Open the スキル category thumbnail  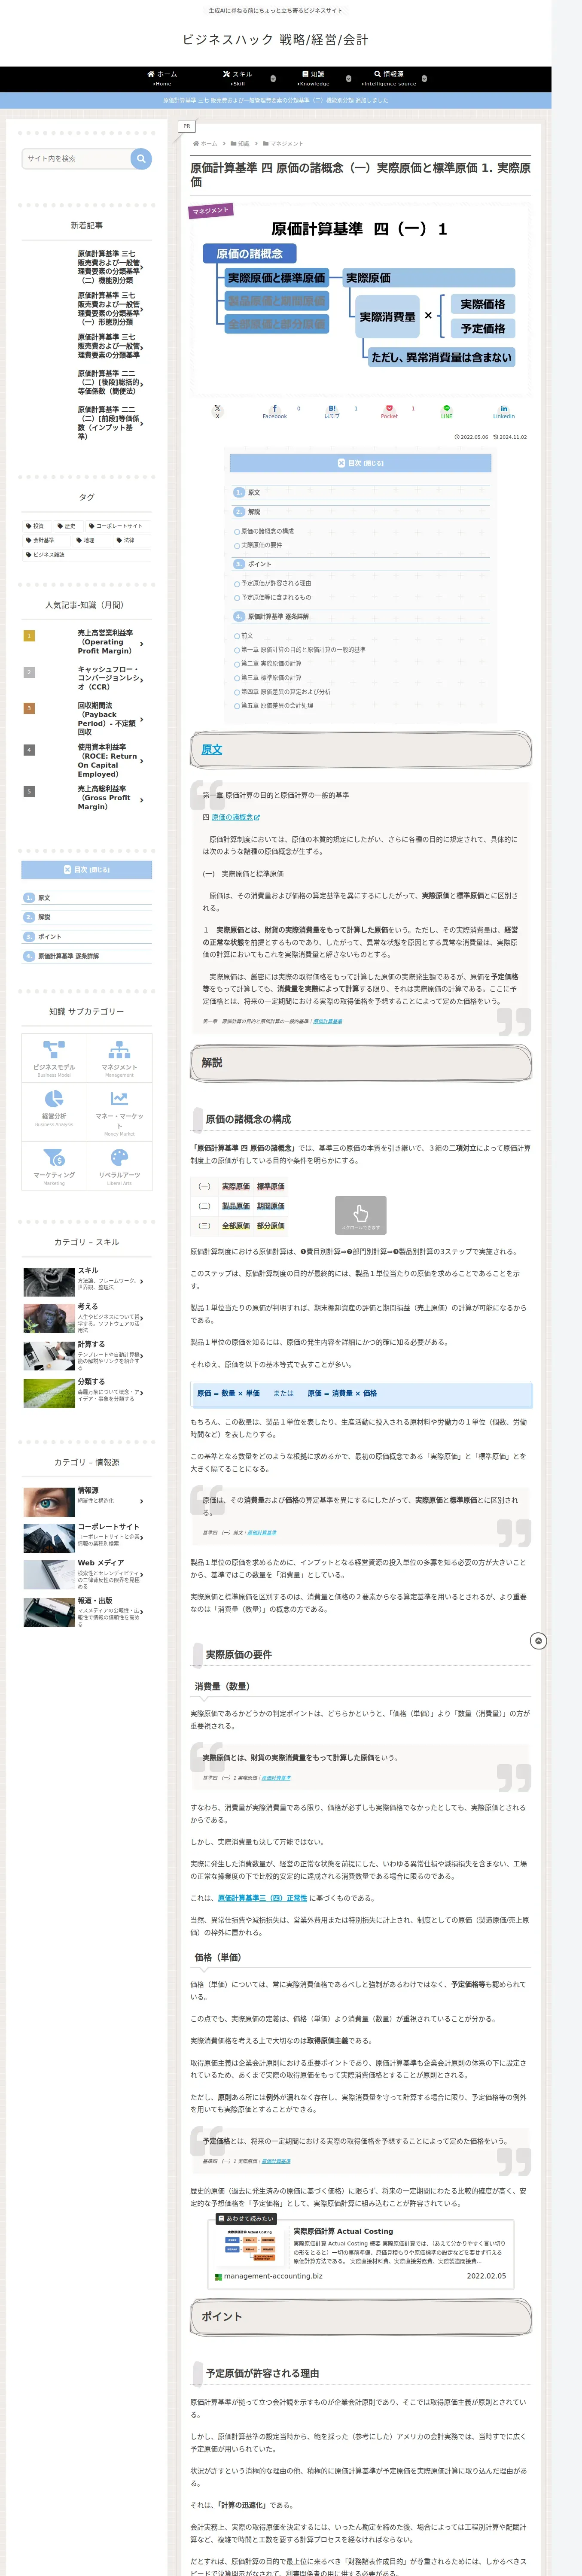[x=49, y=1281]
